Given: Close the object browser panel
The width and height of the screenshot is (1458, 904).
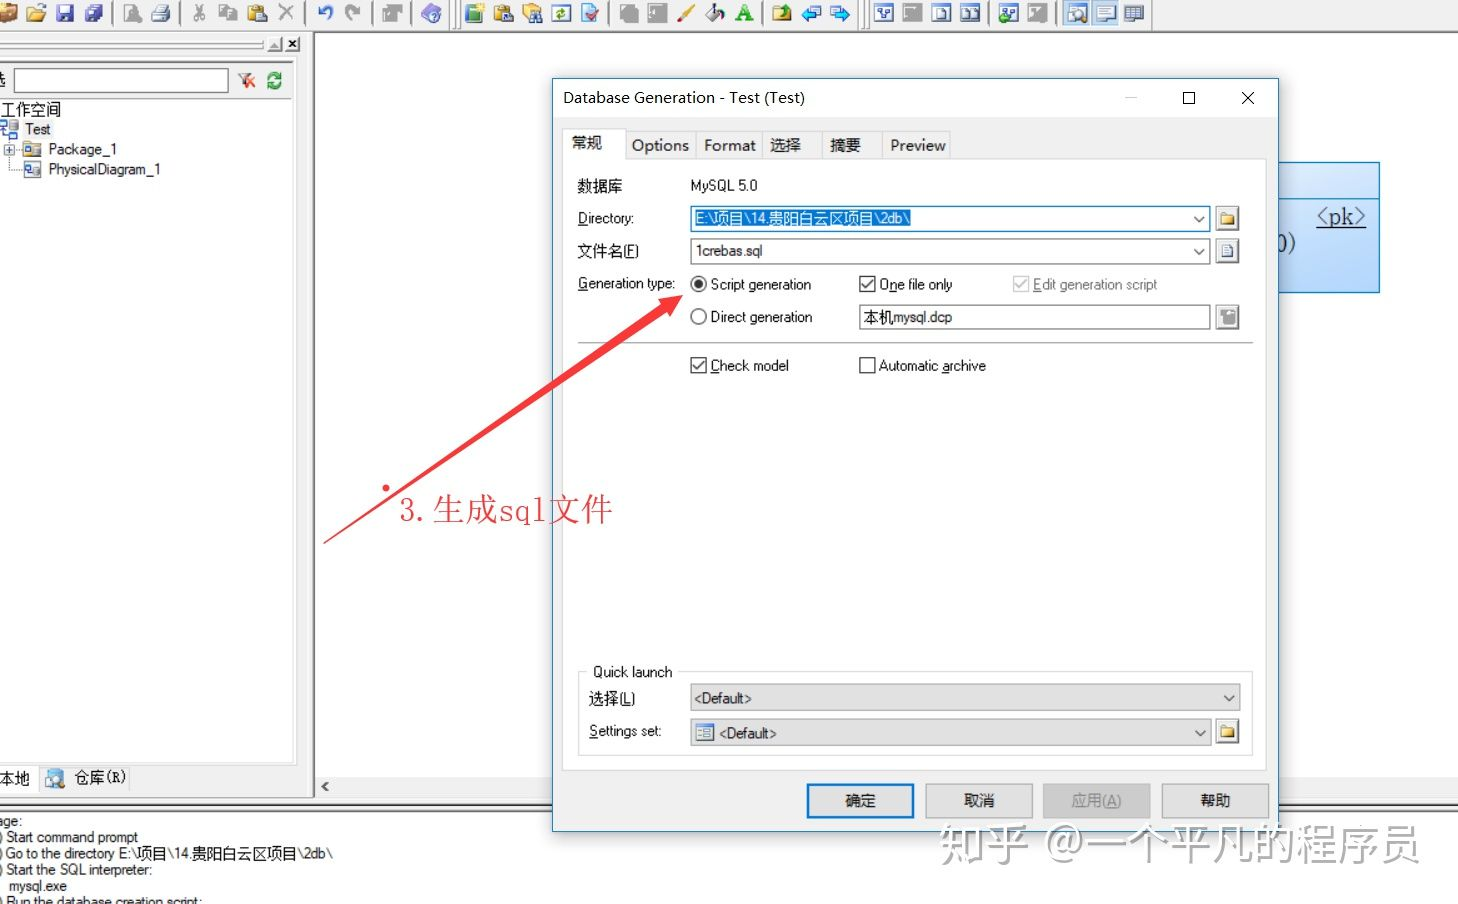Looking at the screenshot, I should coord(293,44).
